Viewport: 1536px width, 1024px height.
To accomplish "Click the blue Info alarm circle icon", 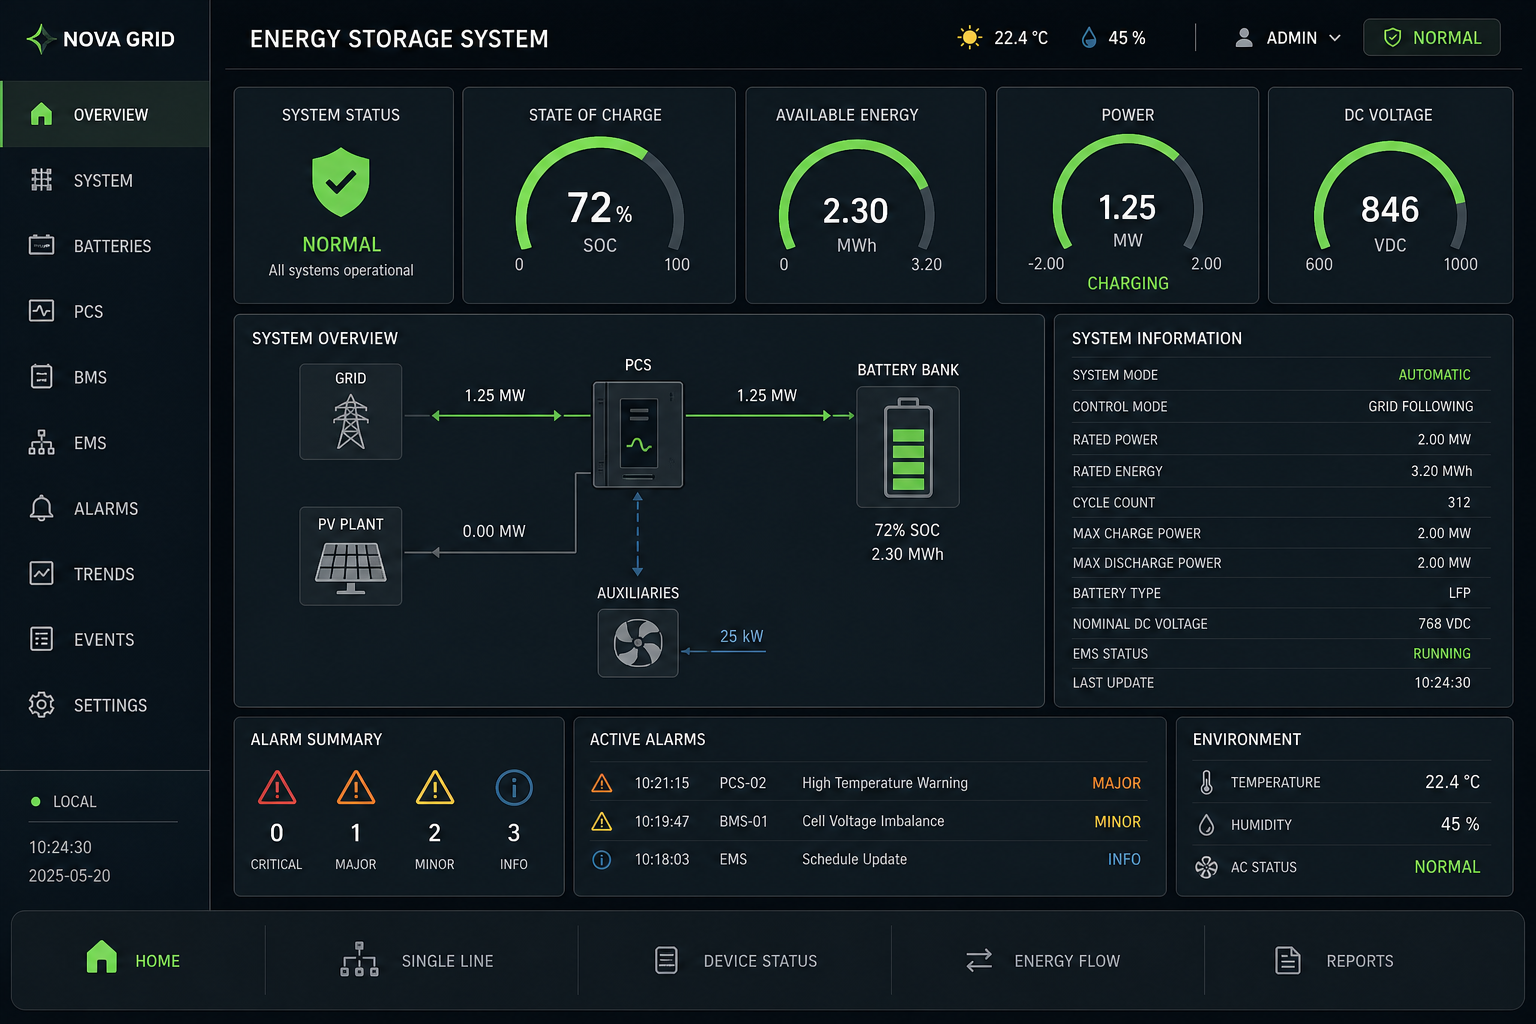I will [514, 788].
